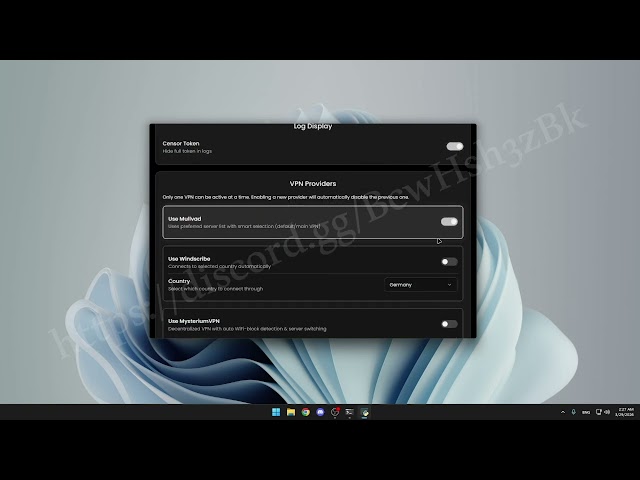Click the network icon in system tray
Screen dimensions: 640x480
(598, 412)
